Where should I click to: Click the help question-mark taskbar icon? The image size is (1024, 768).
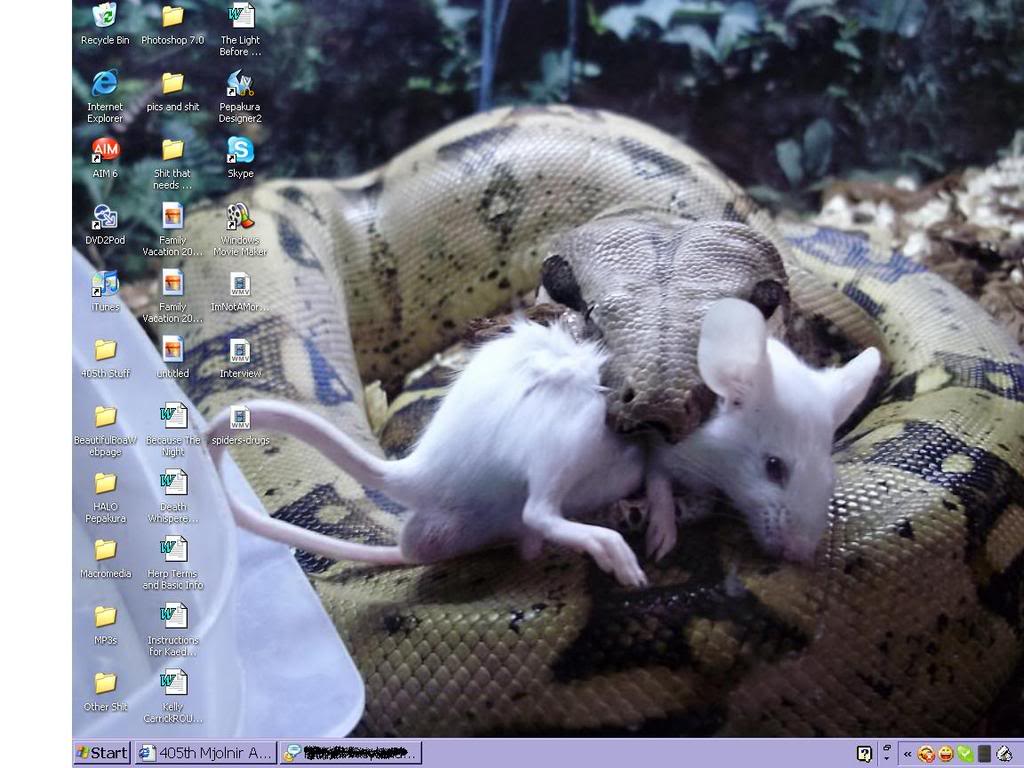pos(864,754)
